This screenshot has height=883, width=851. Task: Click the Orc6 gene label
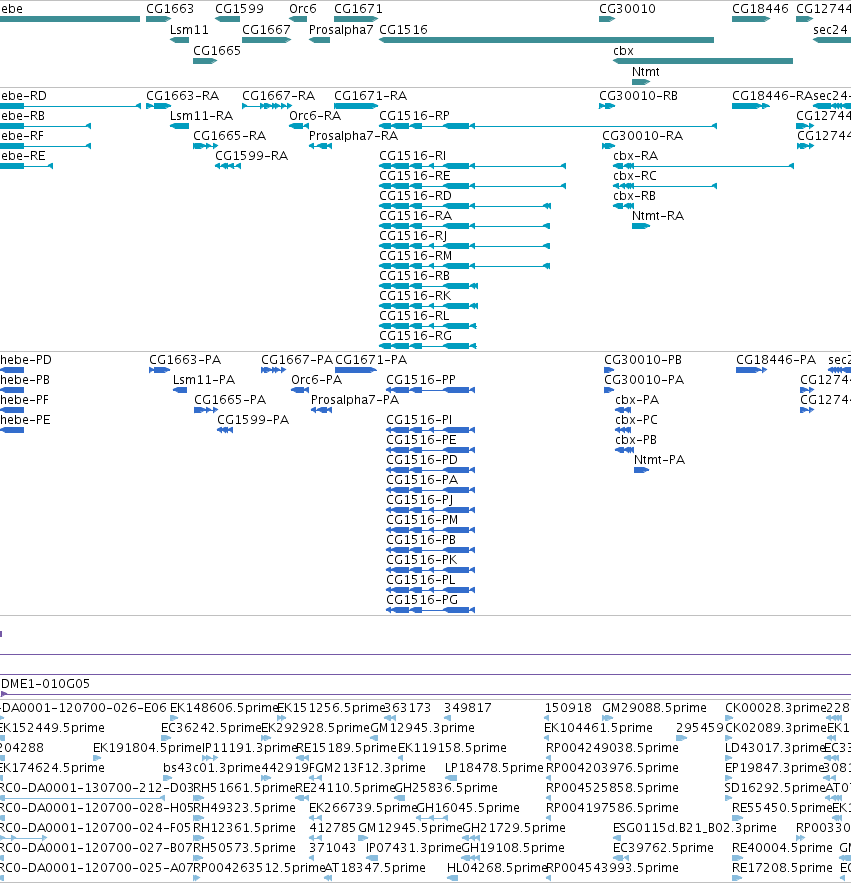click(x=302, y=9)
